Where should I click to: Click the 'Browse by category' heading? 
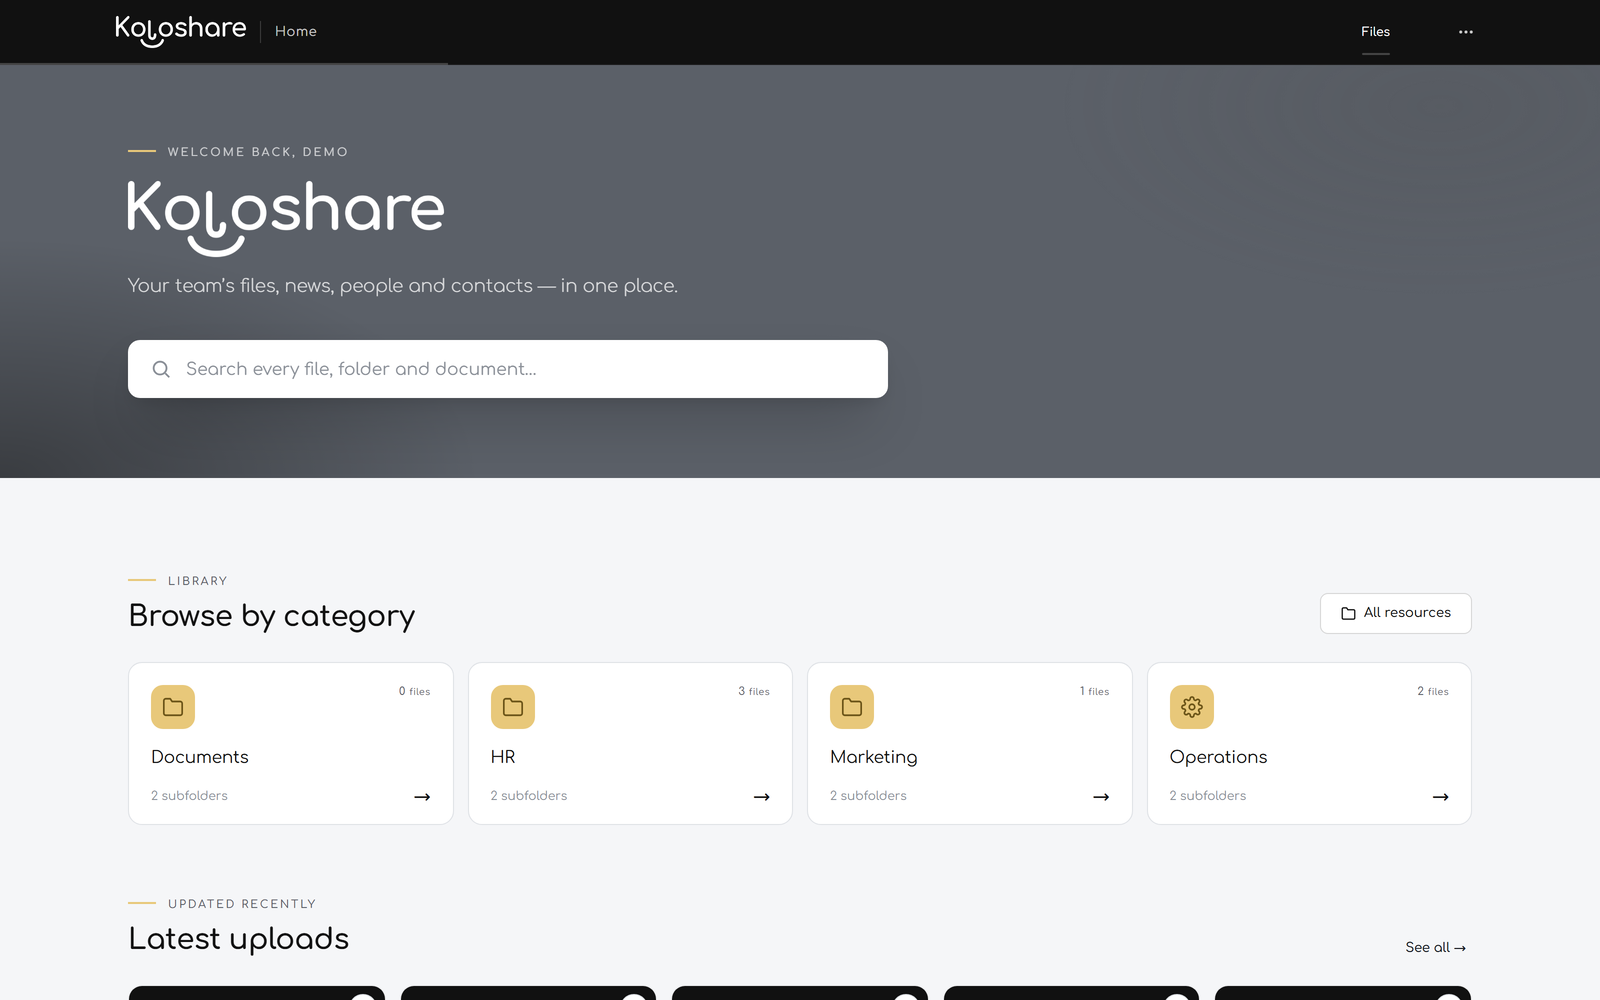(x=272, y=616)
